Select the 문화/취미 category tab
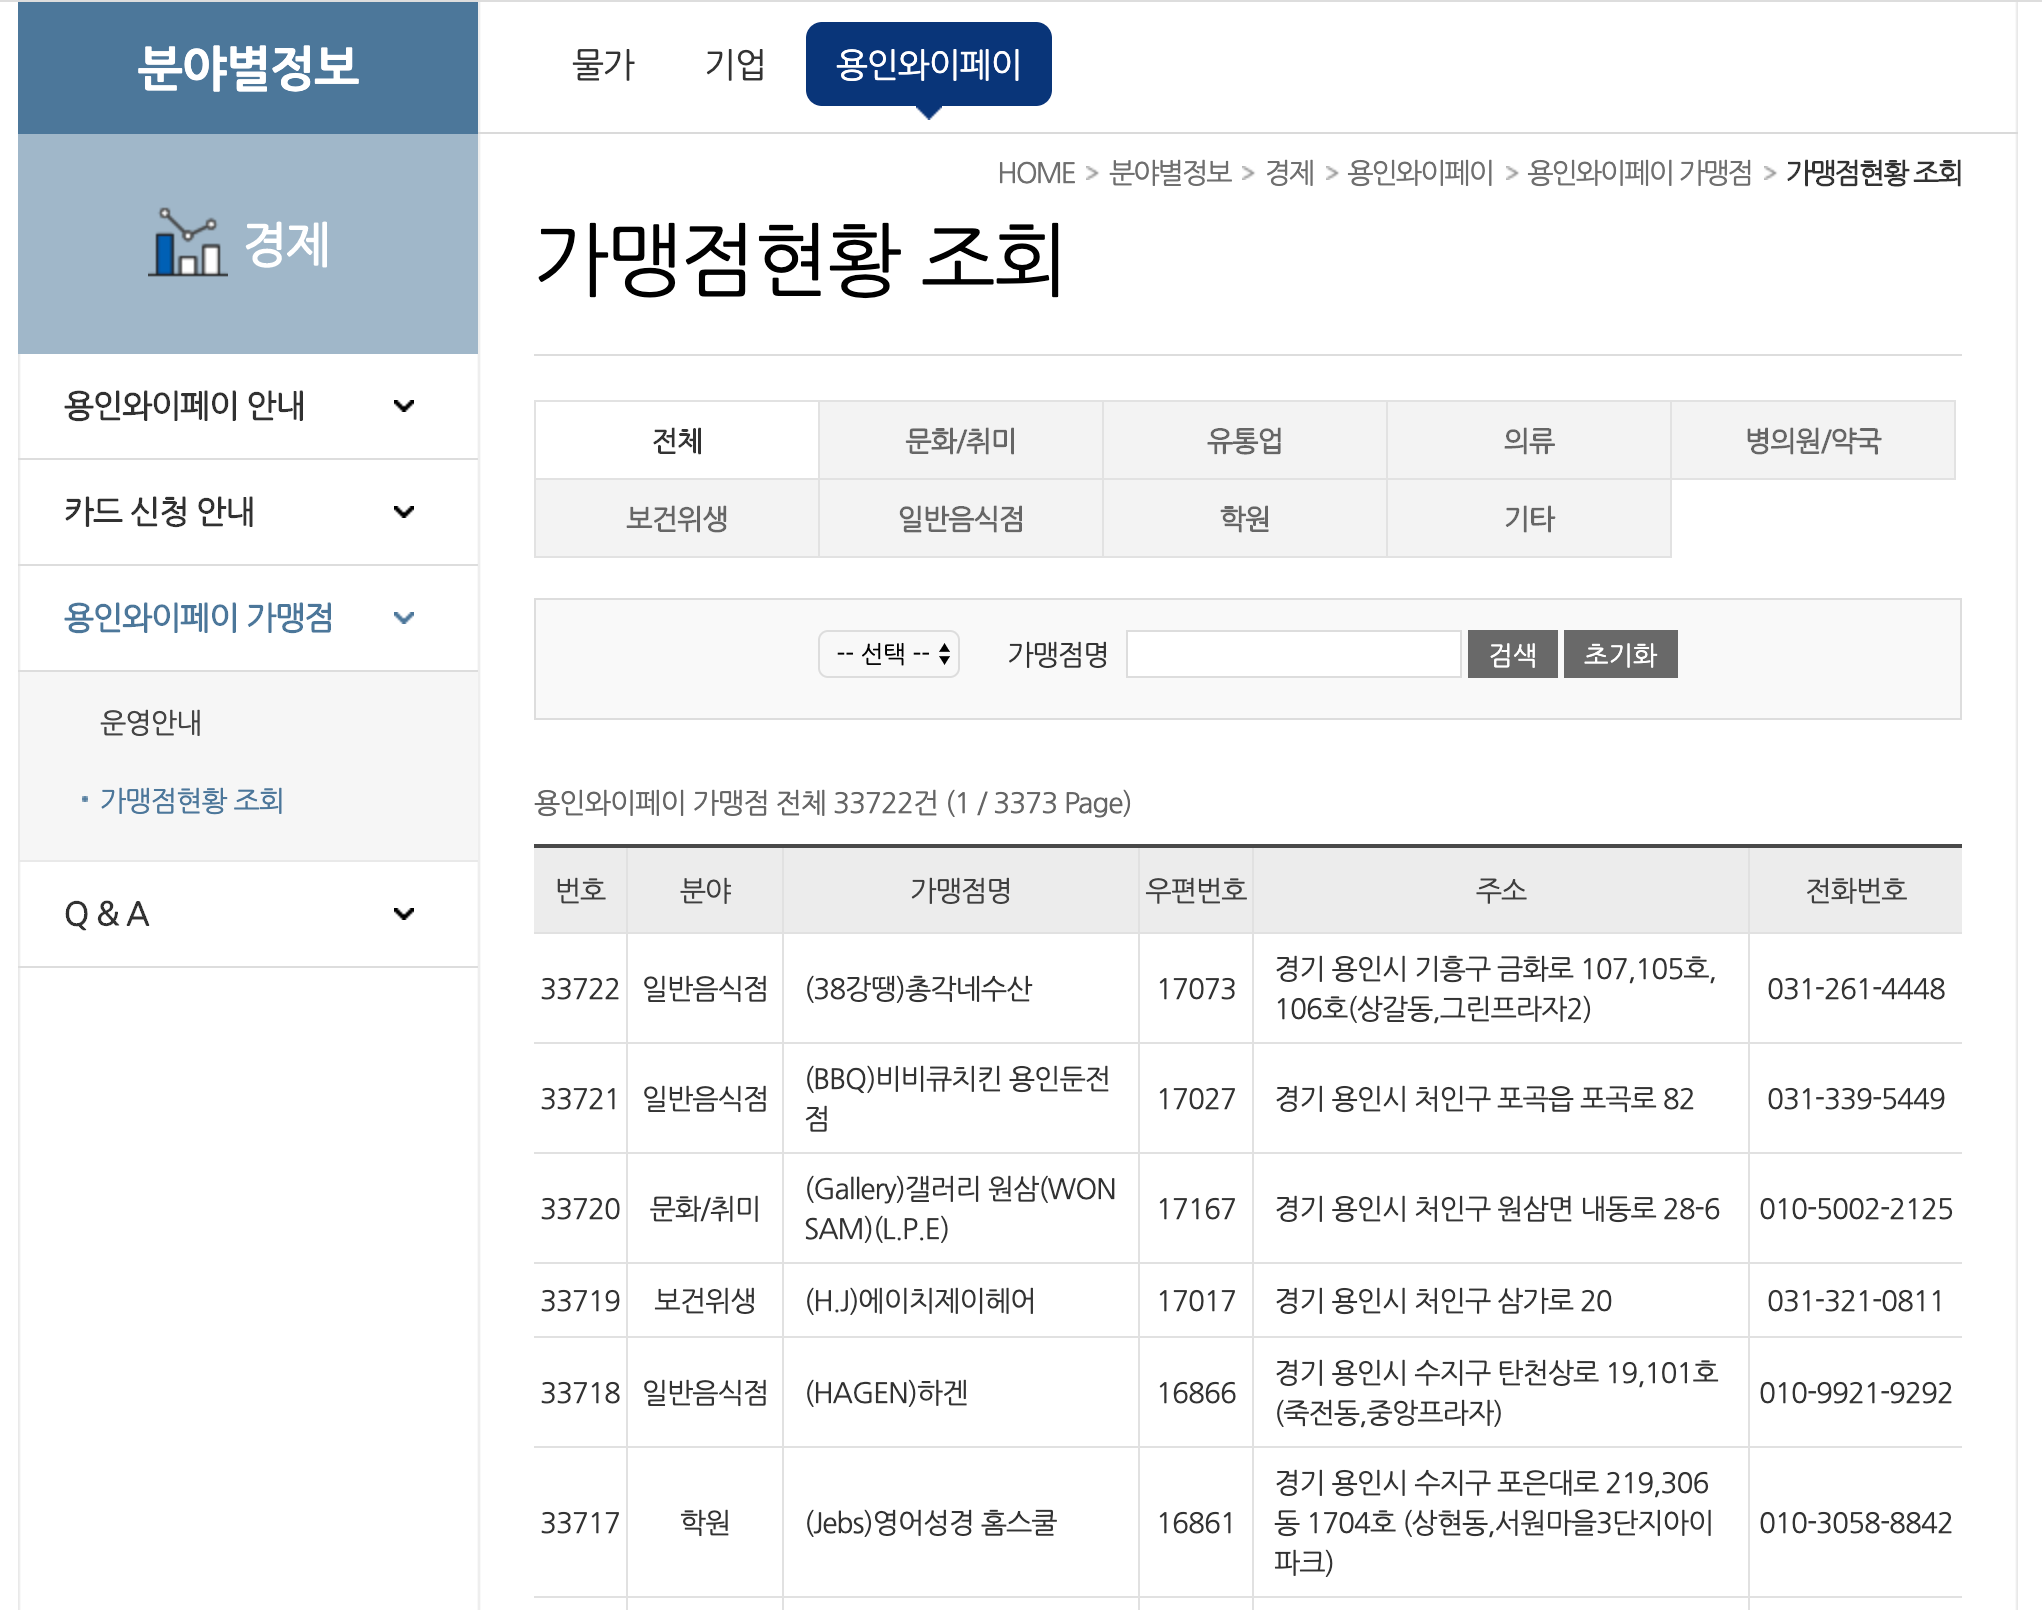This screenshot has height=1610, width=2042. tap(960, 440)
